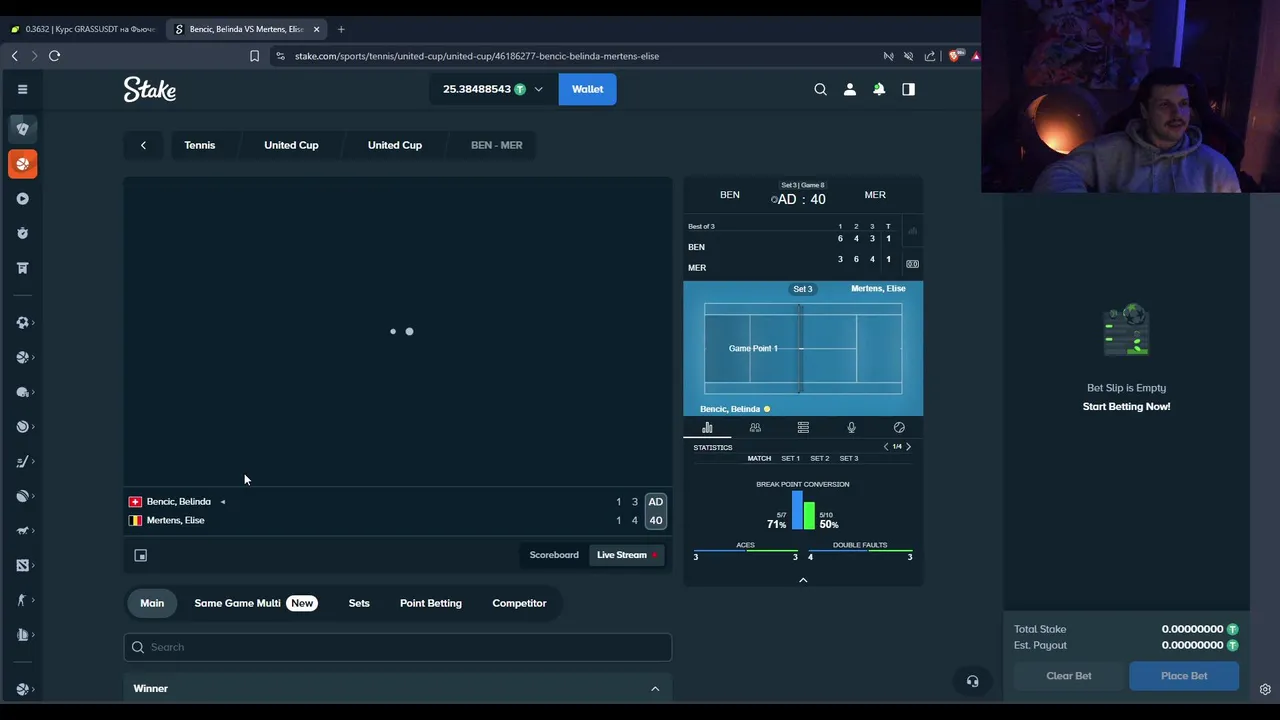Image resolution: width=1280 pixels, height=720 pixels.
Task: Select the orange Sports basketball icon
Action: (x=22, y=164)
